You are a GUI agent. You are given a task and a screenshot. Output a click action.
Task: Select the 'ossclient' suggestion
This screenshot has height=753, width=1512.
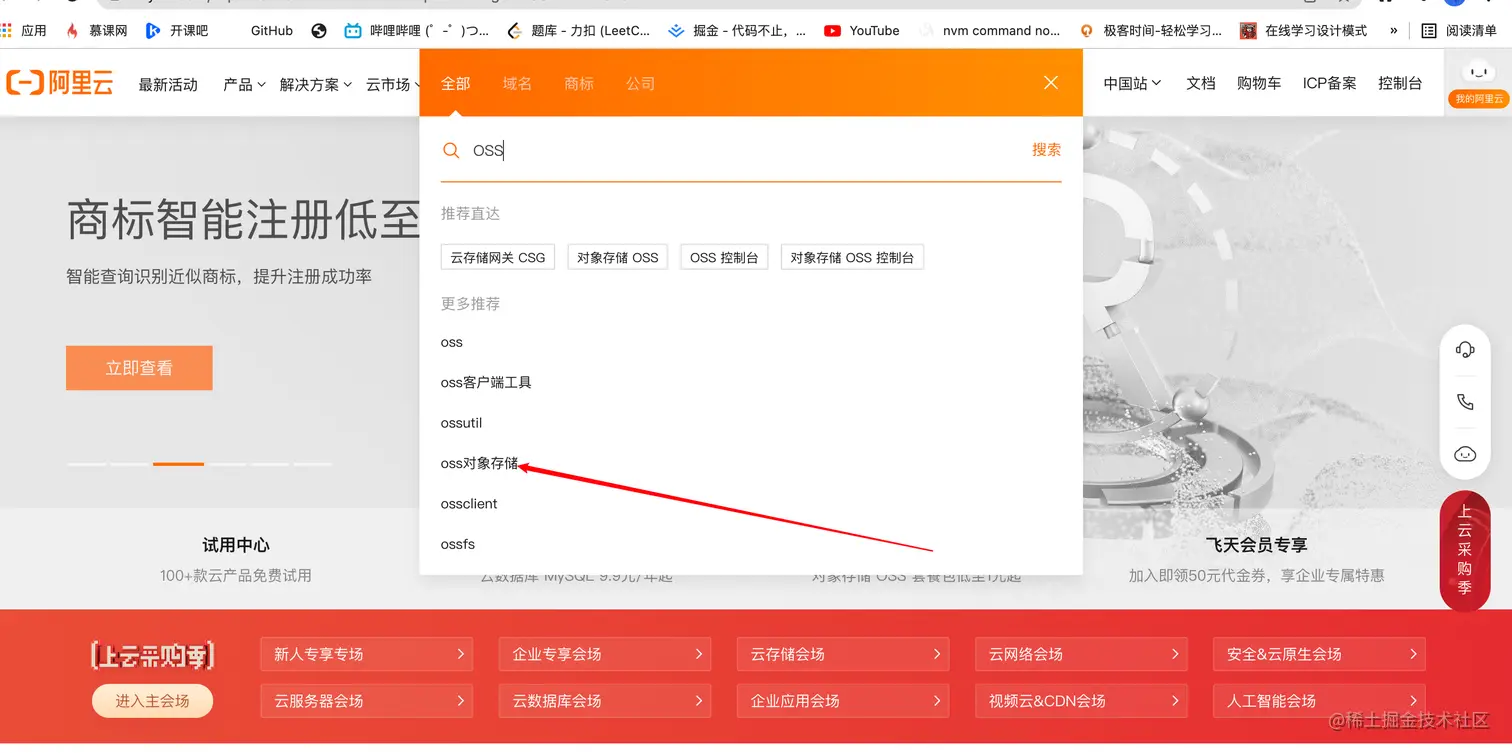tap(469, 504)
